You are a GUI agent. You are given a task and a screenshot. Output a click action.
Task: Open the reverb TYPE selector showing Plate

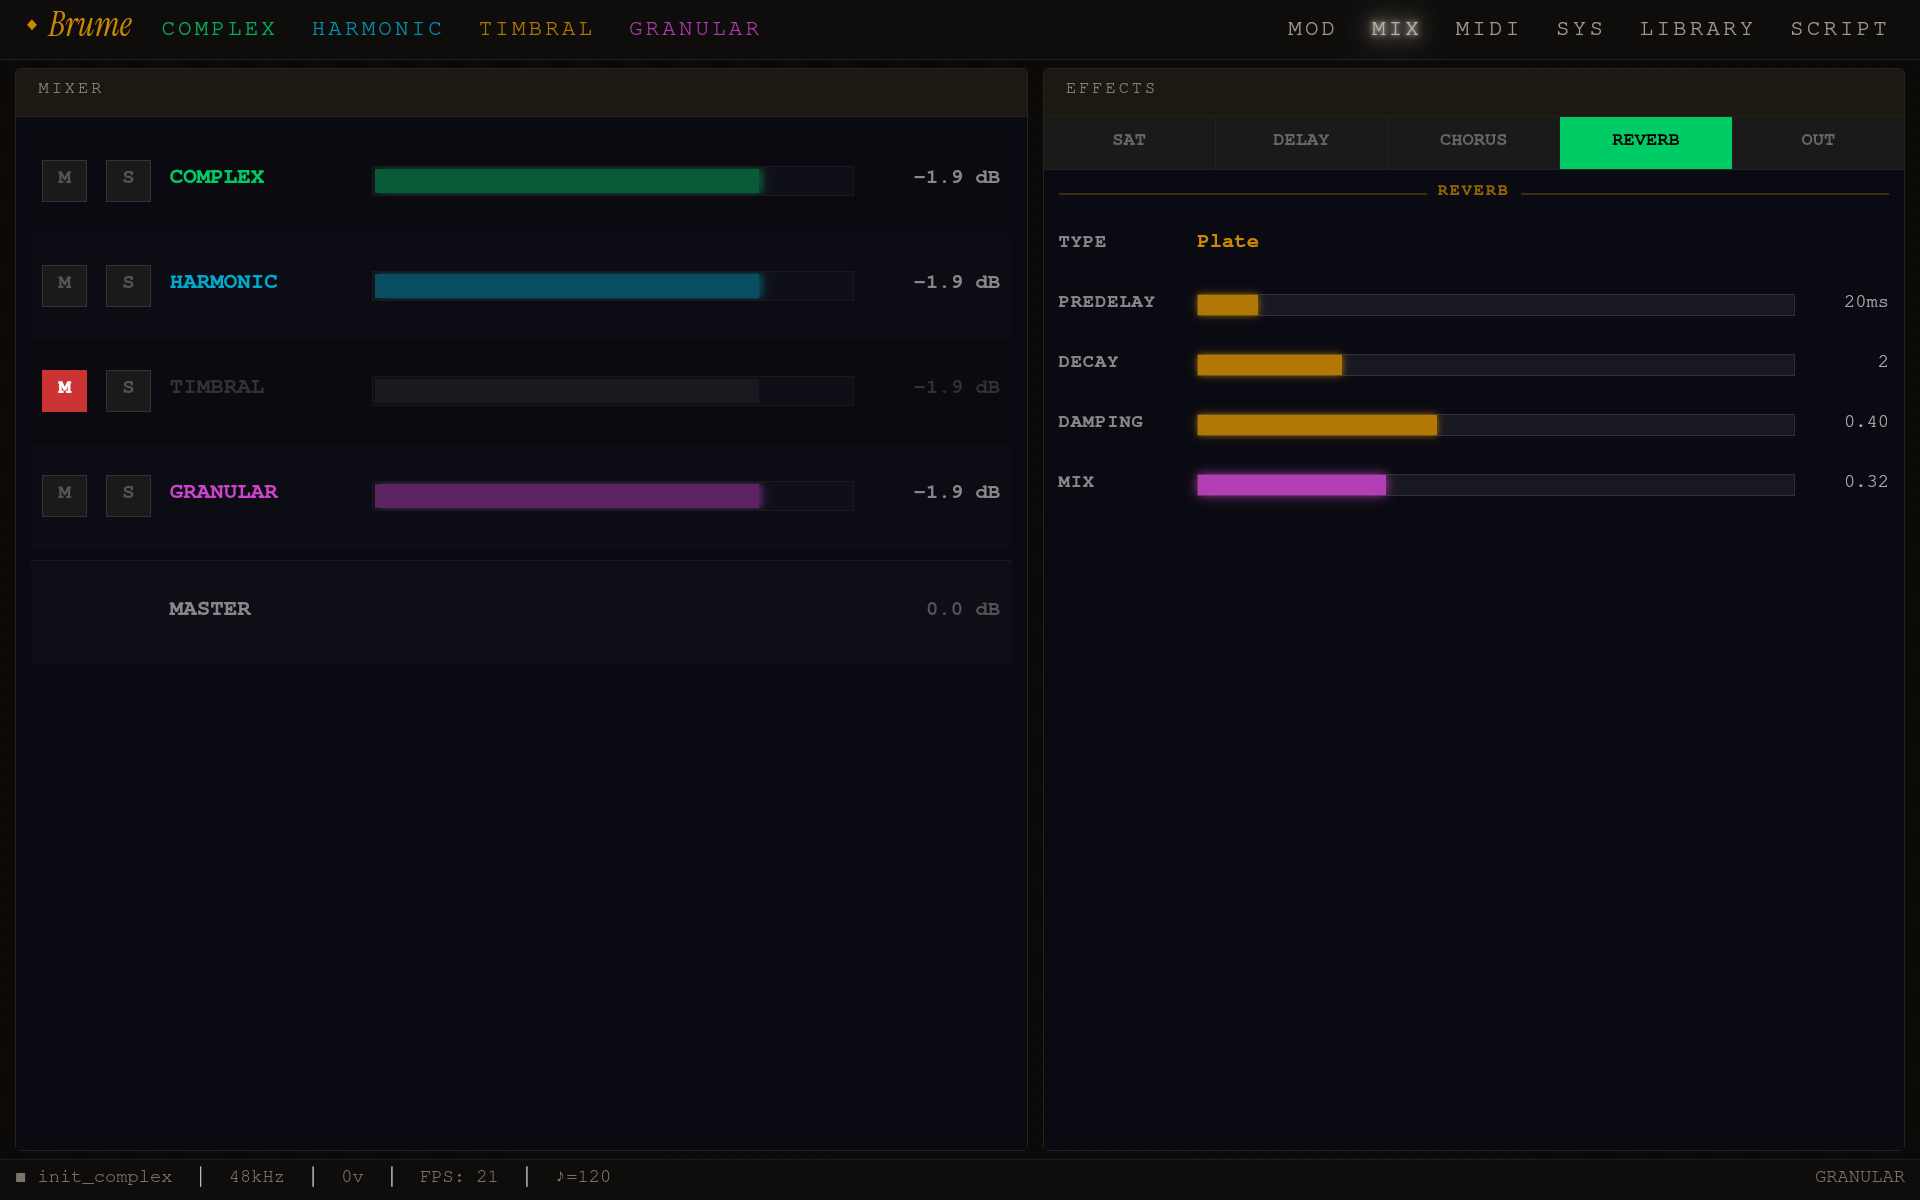coord(1228,241)
